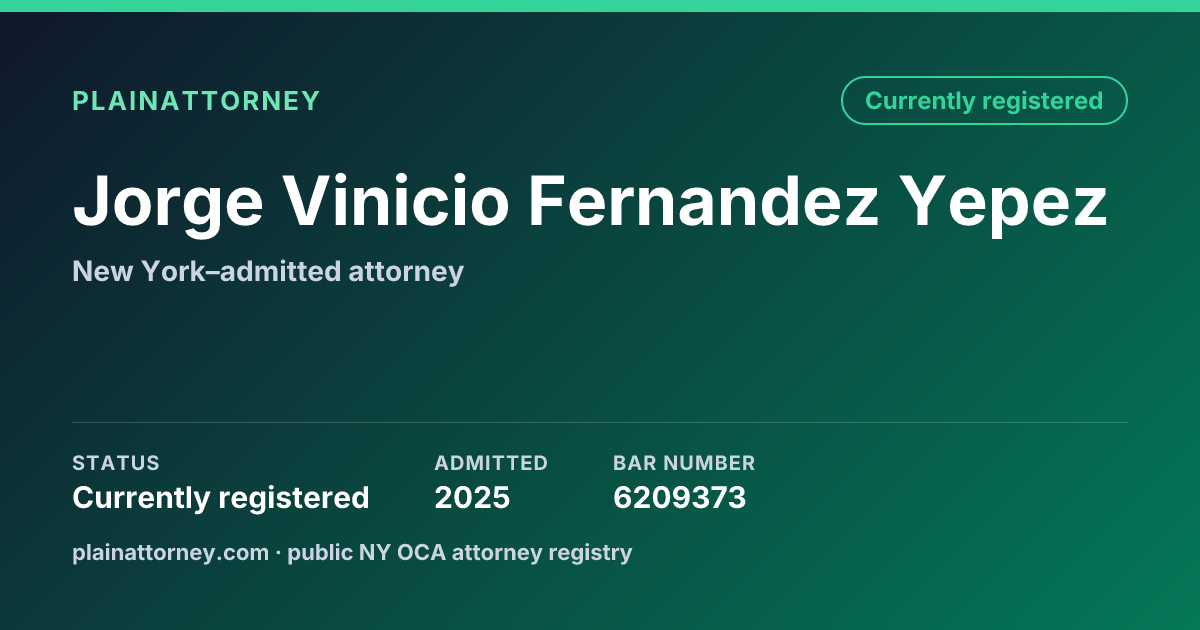Select the ADMITTED field label
Screen dimensions: 1200x630
pos(491,463)
